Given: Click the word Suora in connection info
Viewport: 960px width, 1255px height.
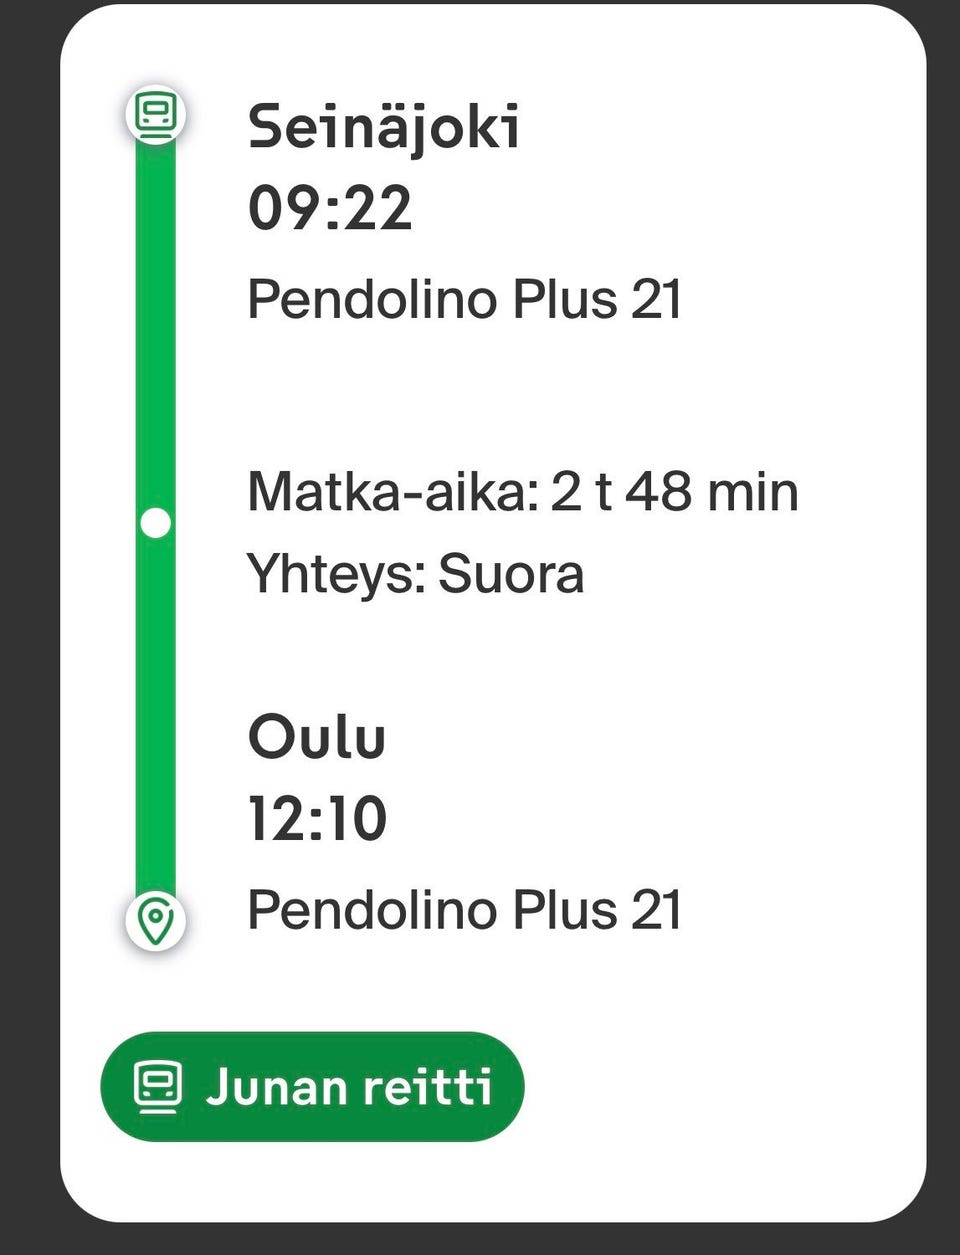Looking at the screenshot, I should pos(511,574).
